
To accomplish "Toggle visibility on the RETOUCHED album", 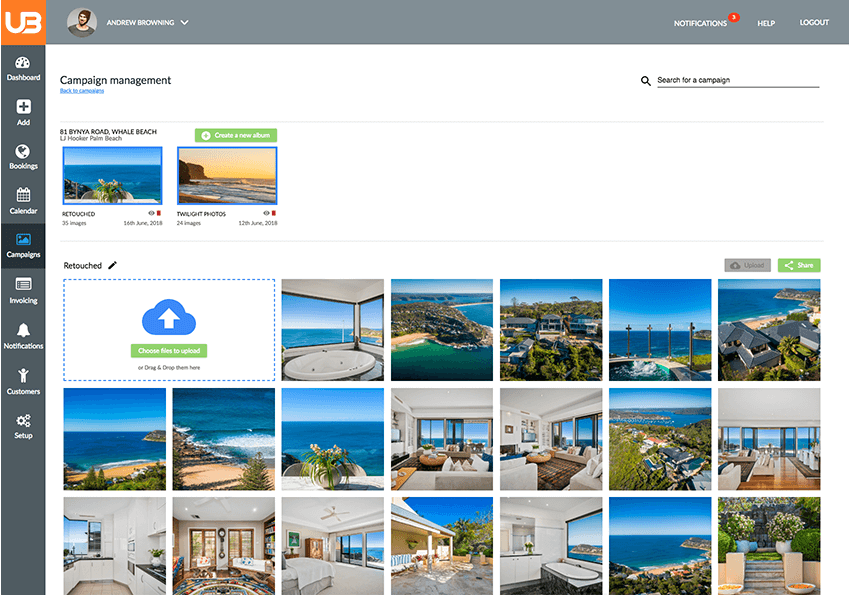I will point(150,213).
